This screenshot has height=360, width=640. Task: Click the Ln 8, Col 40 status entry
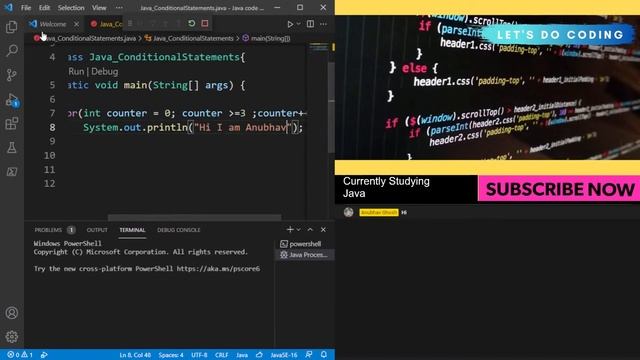(135, 355)
